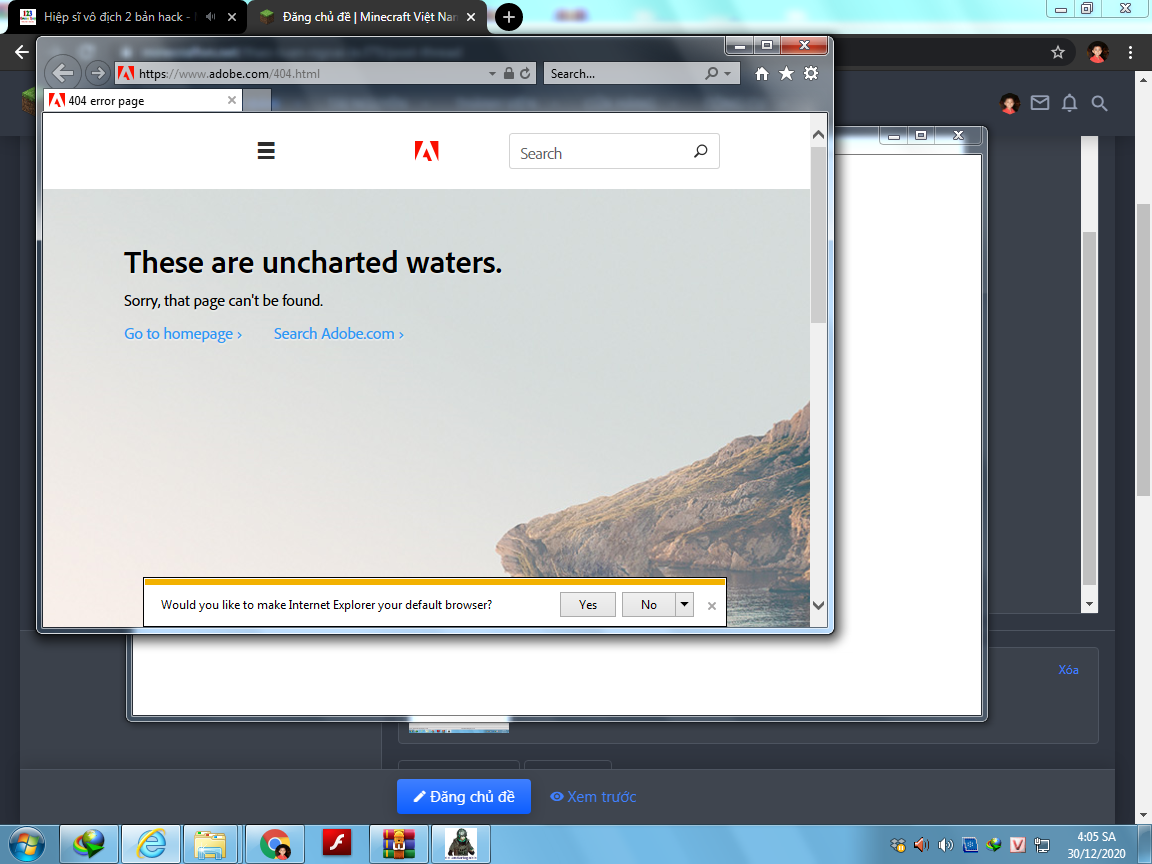Open WinRAR taskbar icon
This screenshot has width=1152, height=864.
[x=398, y=844]
